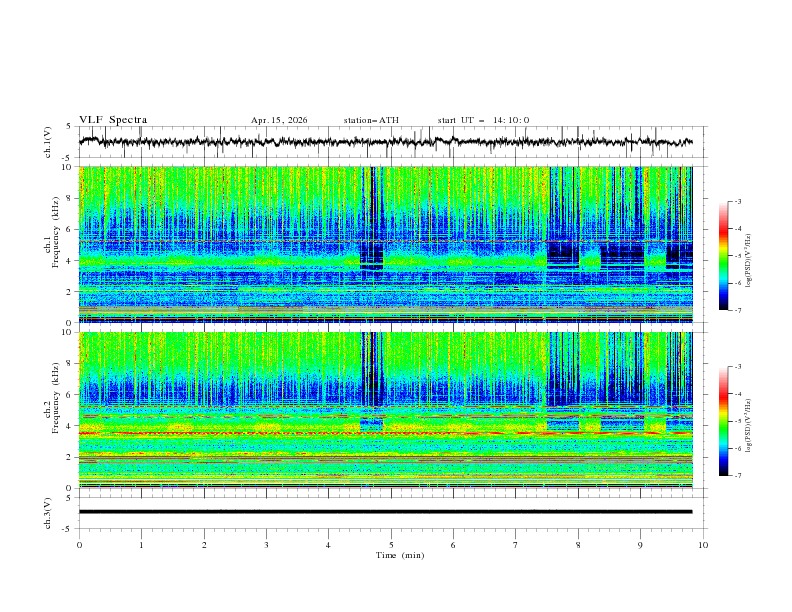Click time axis tick label '8'

click(578, 545)
